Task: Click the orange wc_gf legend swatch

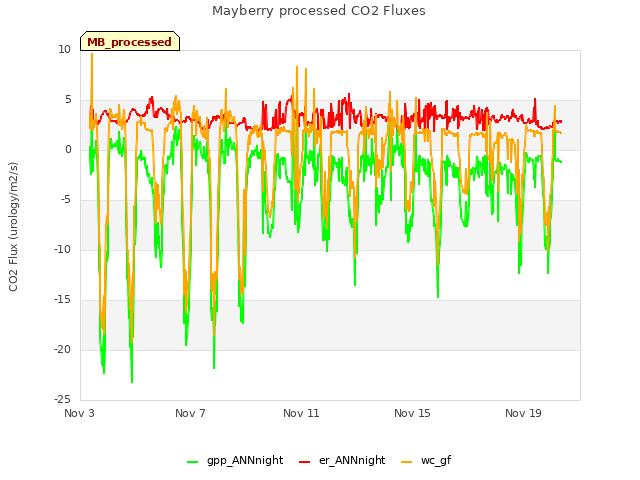Action: [407, 462]
